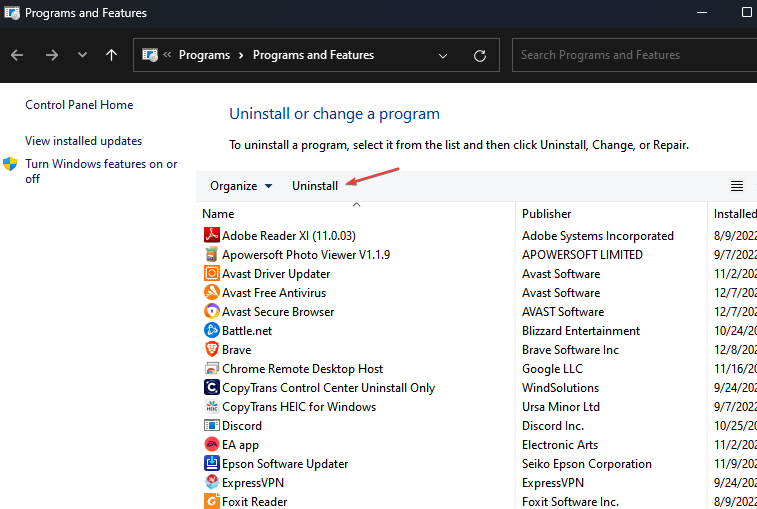
Task: Open Turn Windows features on or off
Action: [x=101, y=171]
